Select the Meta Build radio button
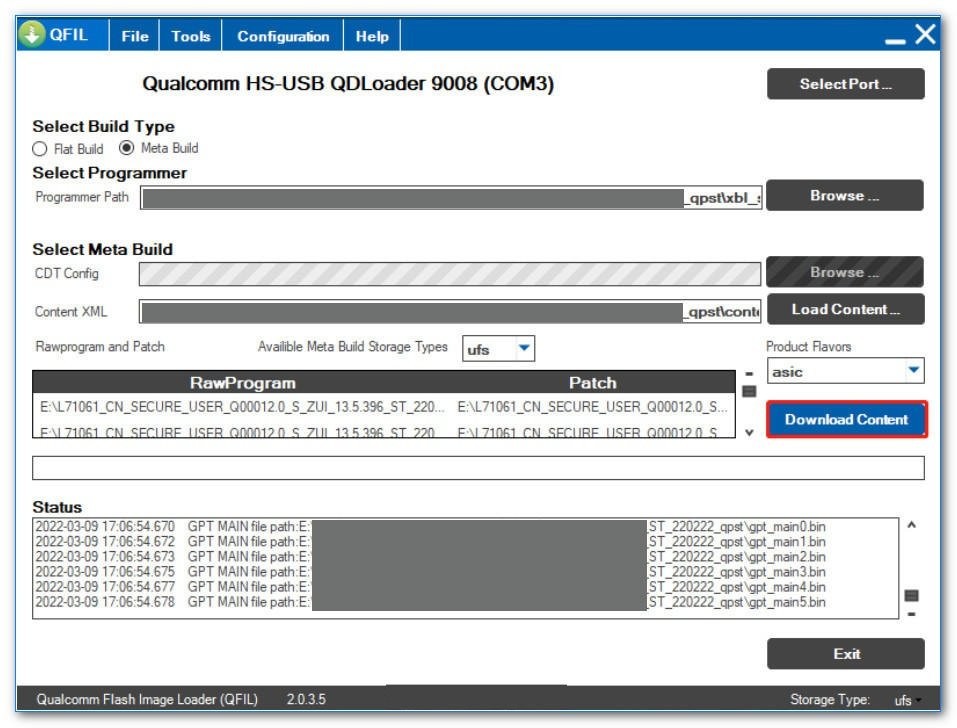 [x=126, y=148]
